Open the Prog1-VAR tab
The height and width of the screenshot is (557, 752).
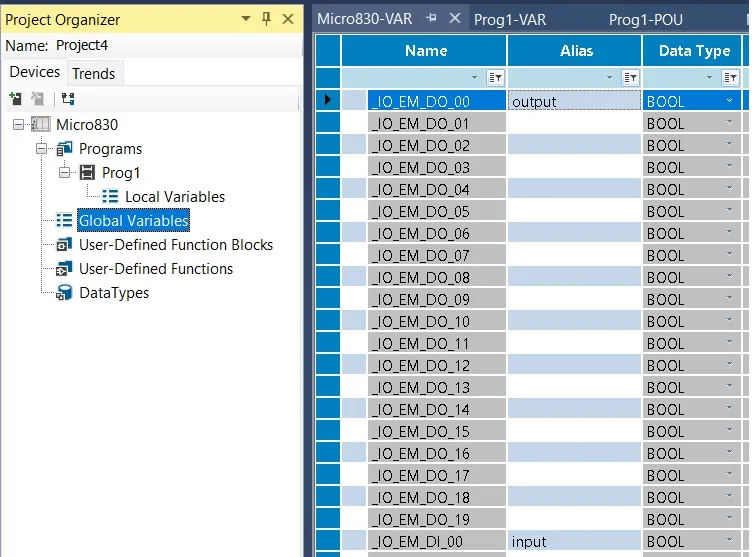tap(510, 20)
